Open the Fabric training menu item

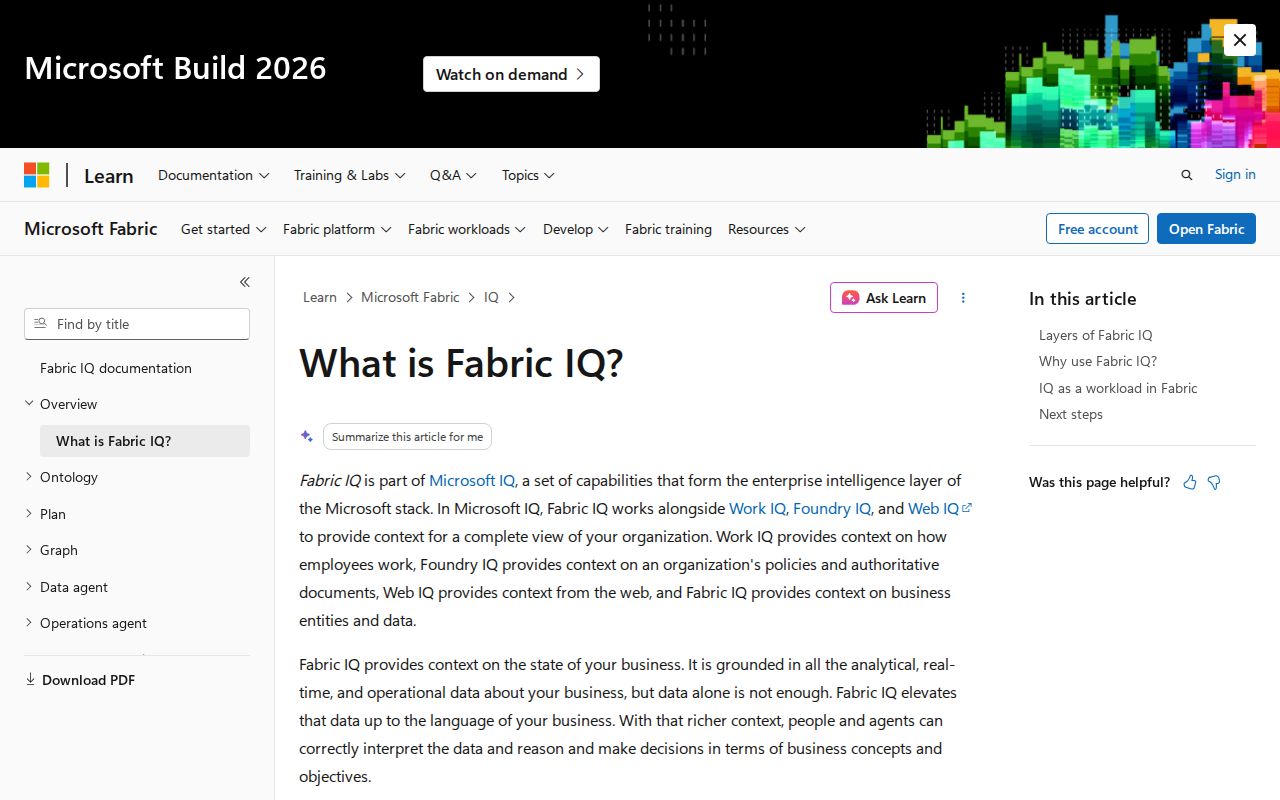[x=668, y=229]
